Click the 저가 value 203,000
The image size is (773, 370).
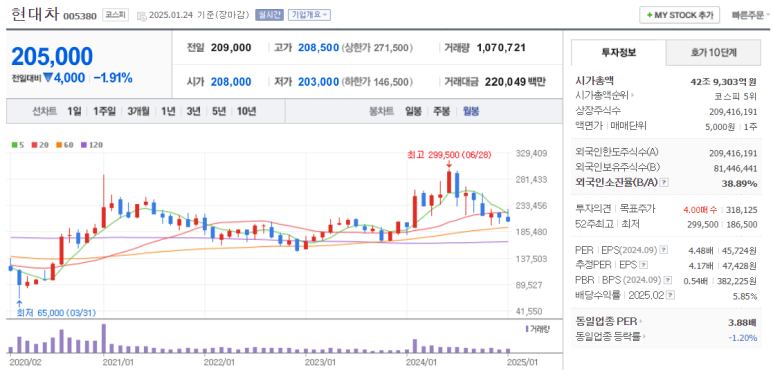tap(318, 82)
